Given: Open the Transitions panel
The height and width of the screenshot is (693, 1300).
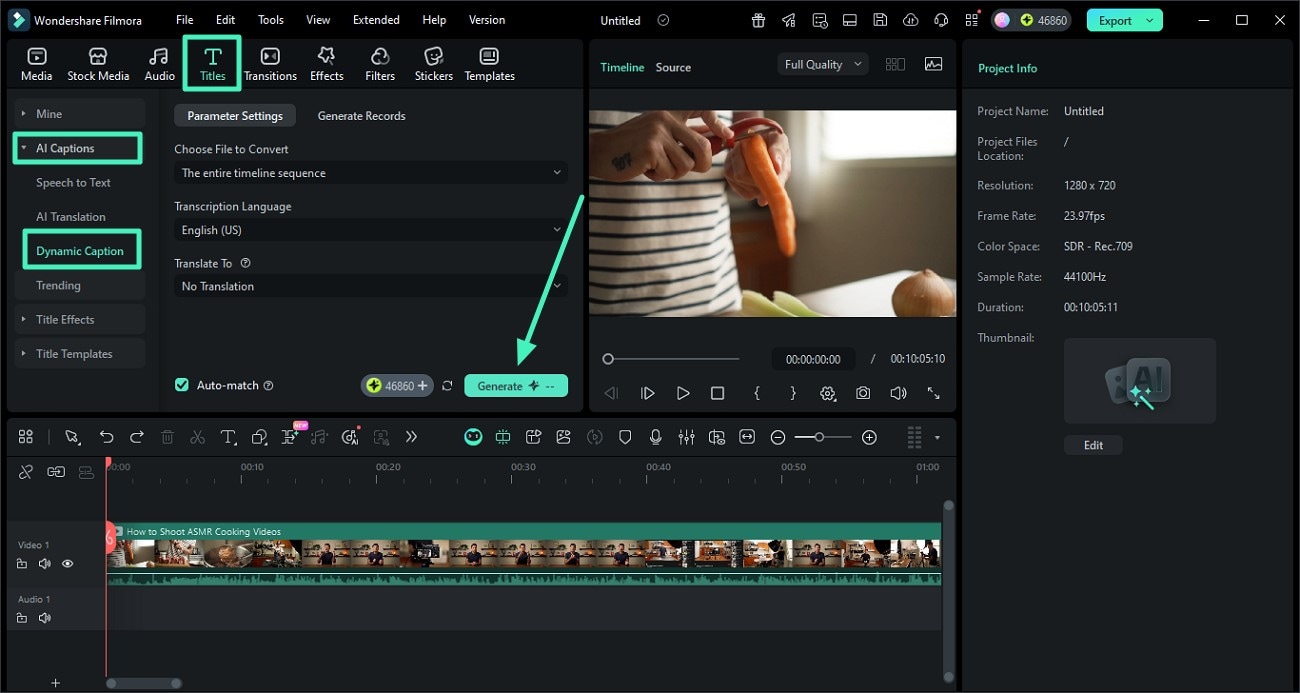Looking at the screenshot, I should 270,62.
